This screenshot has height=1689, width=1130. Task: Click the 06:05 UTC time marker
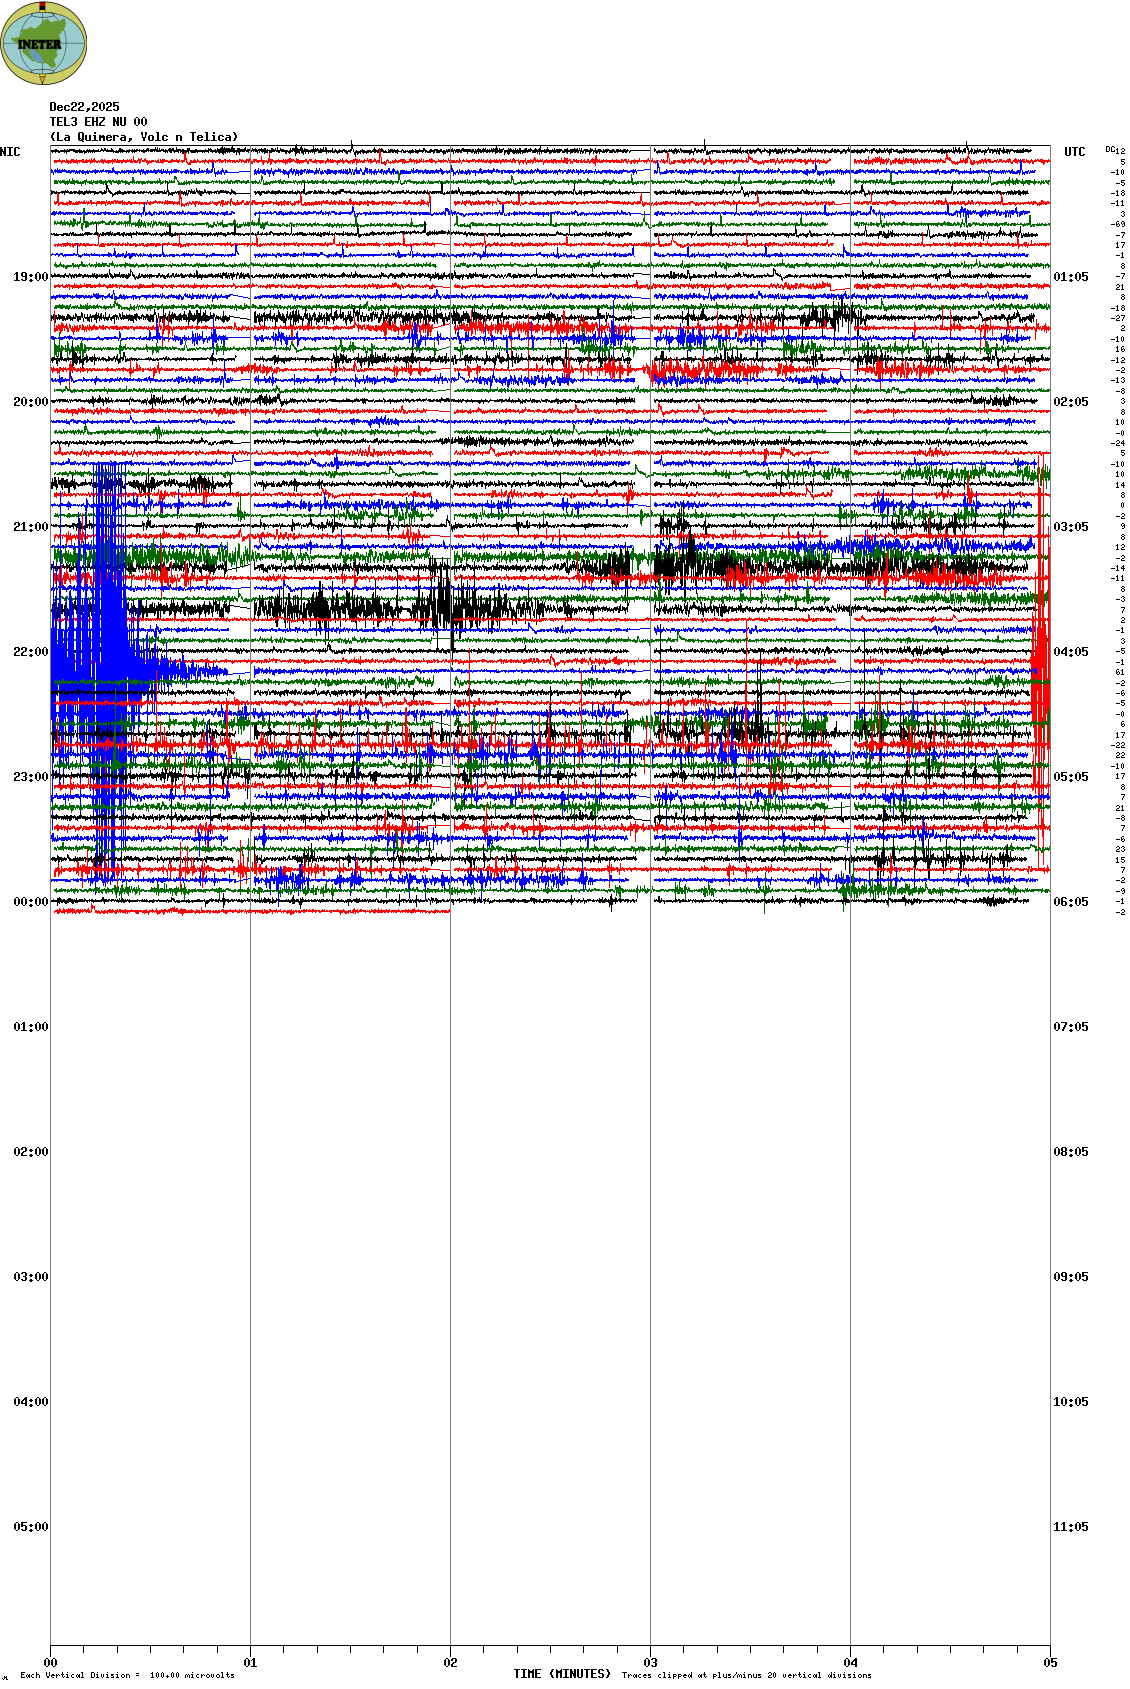pyautogui.click(x=1070, y=902)
